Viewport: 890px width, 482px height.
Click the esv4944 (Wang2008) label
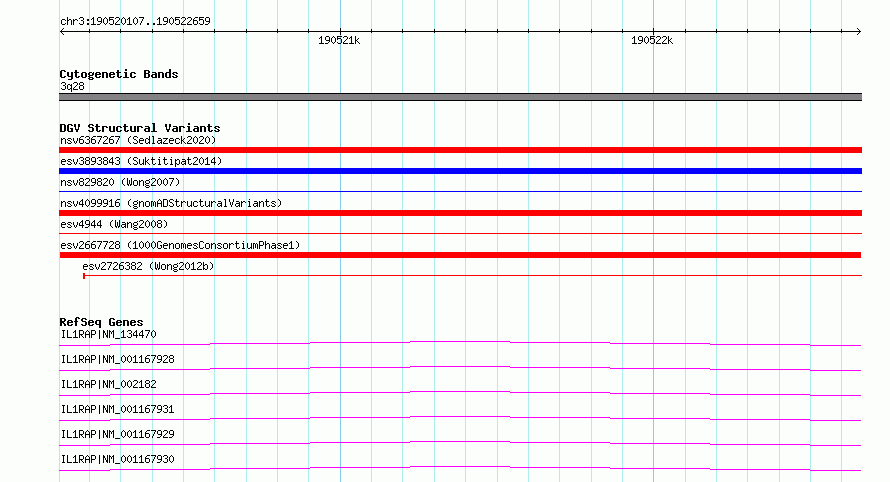click(x=114, y=224)
